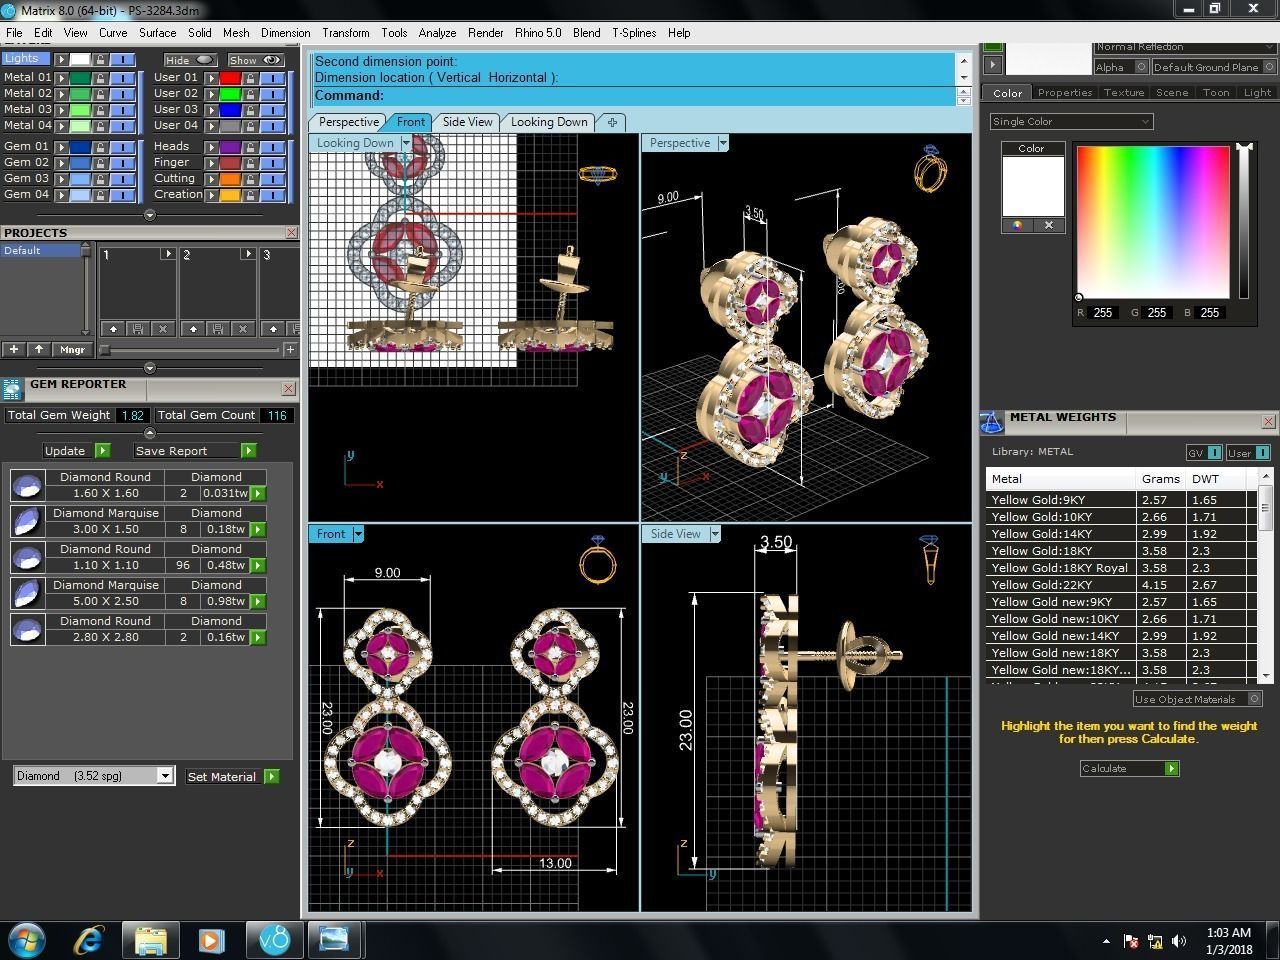Click the Metal Weights panel icon
Screen dimensions: 1280x960
click(x=991, y=423)
